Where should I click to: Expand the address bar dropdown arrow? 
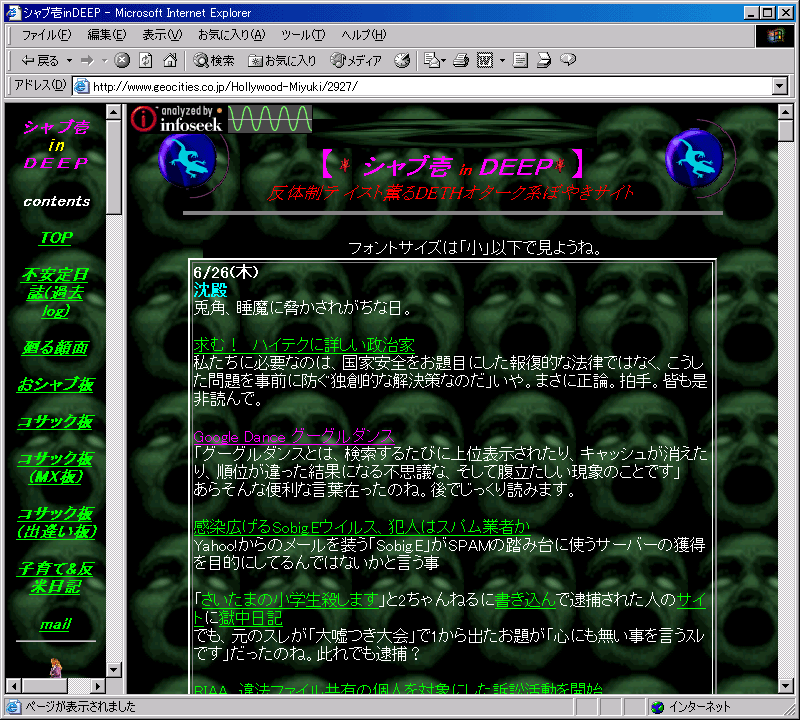coord(780,86)
